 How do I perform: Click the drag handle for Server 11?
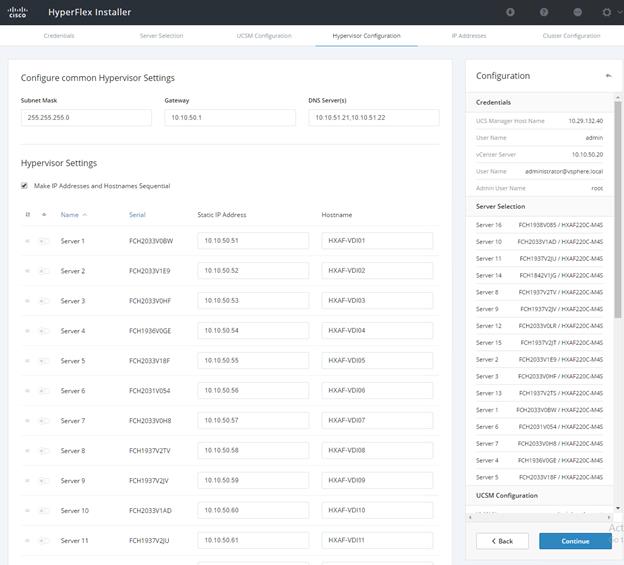click(x=27, y=541)
